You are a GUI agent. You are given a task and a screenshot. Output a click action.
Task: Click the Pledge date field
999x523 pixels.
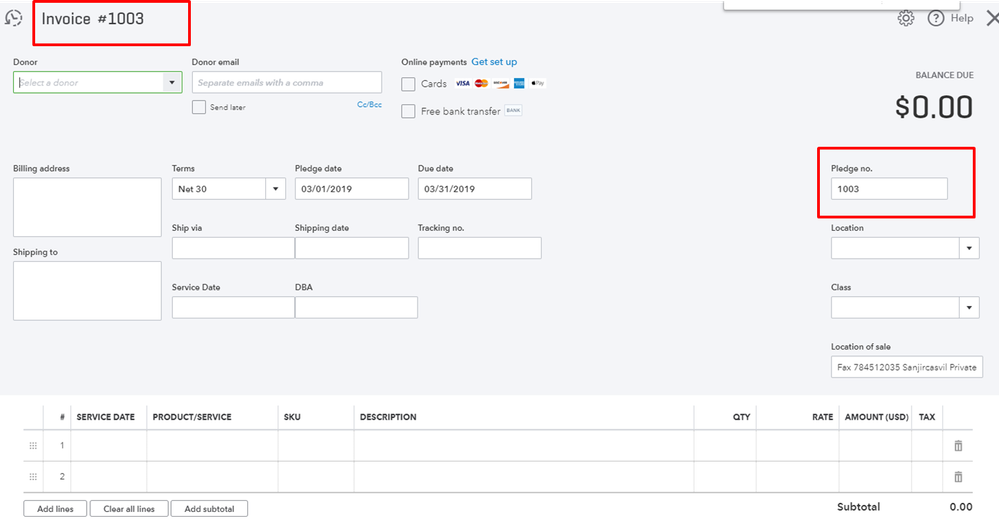coord(352,189)
